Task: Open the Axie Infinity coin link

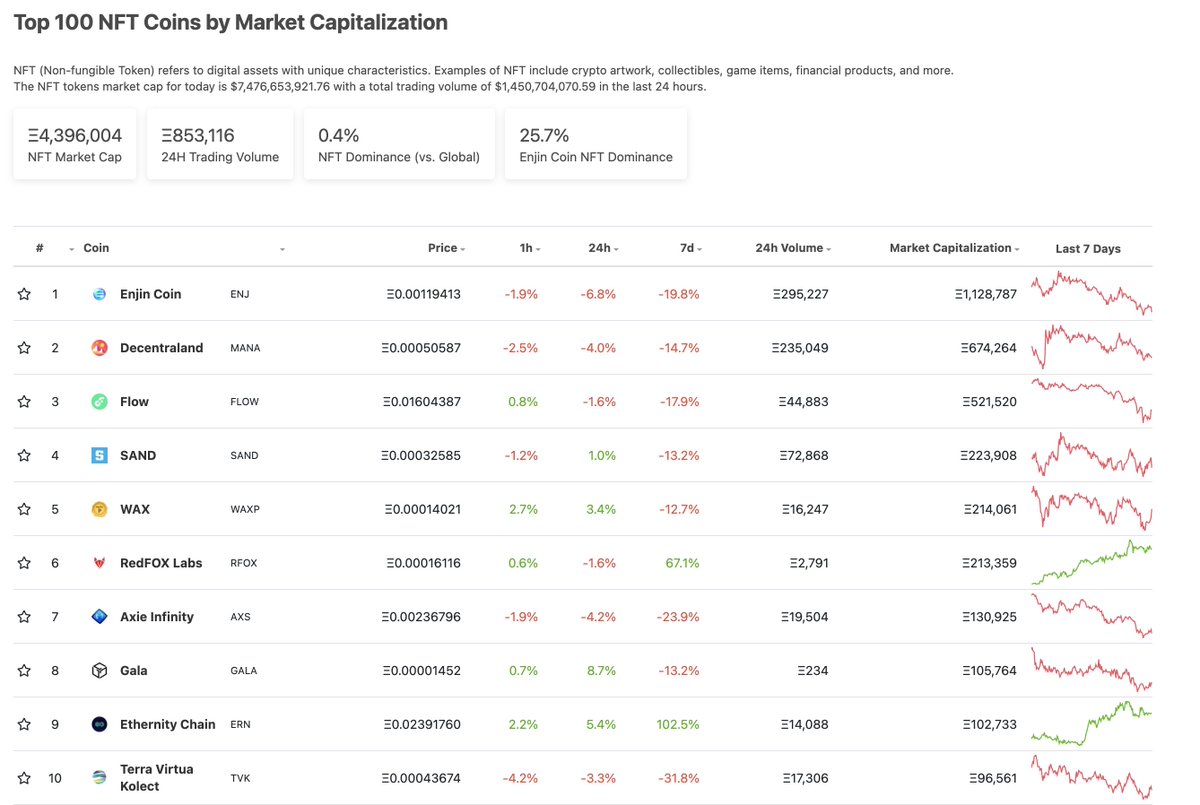Action: point(157,617)
